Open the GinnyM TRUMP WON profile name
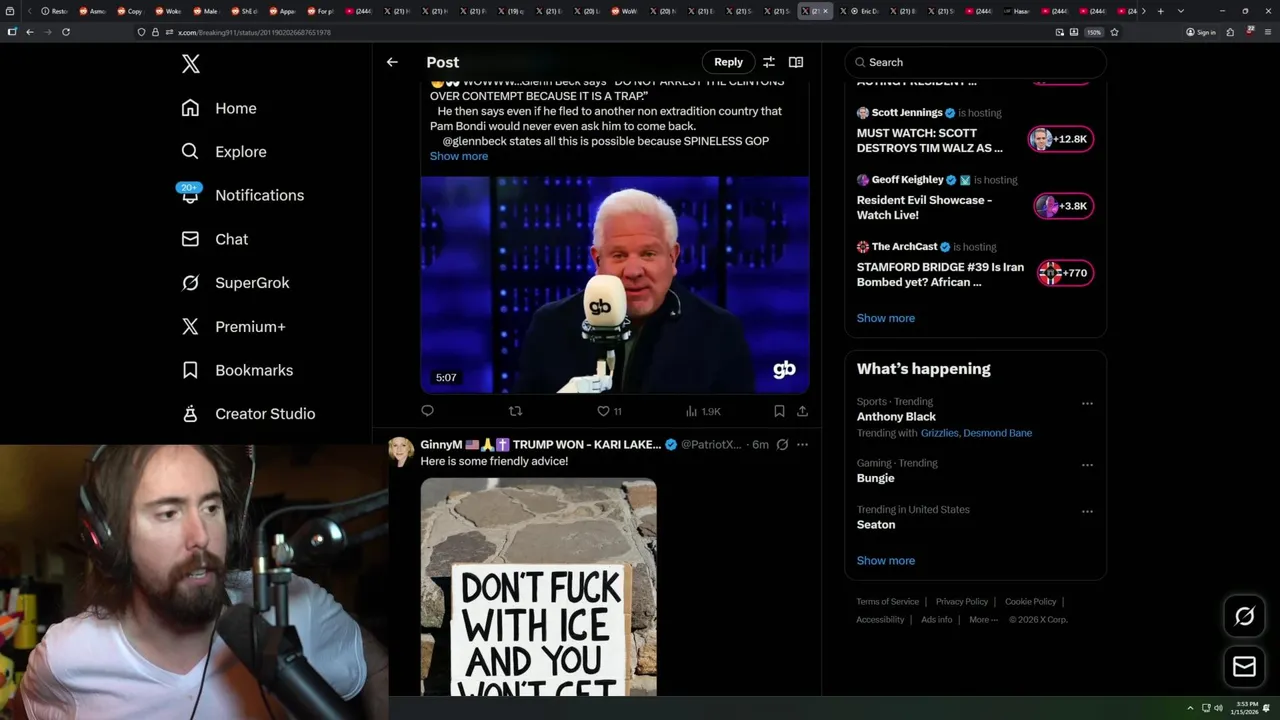Viewport: 1280px width, 720px height. pos(541,445)
